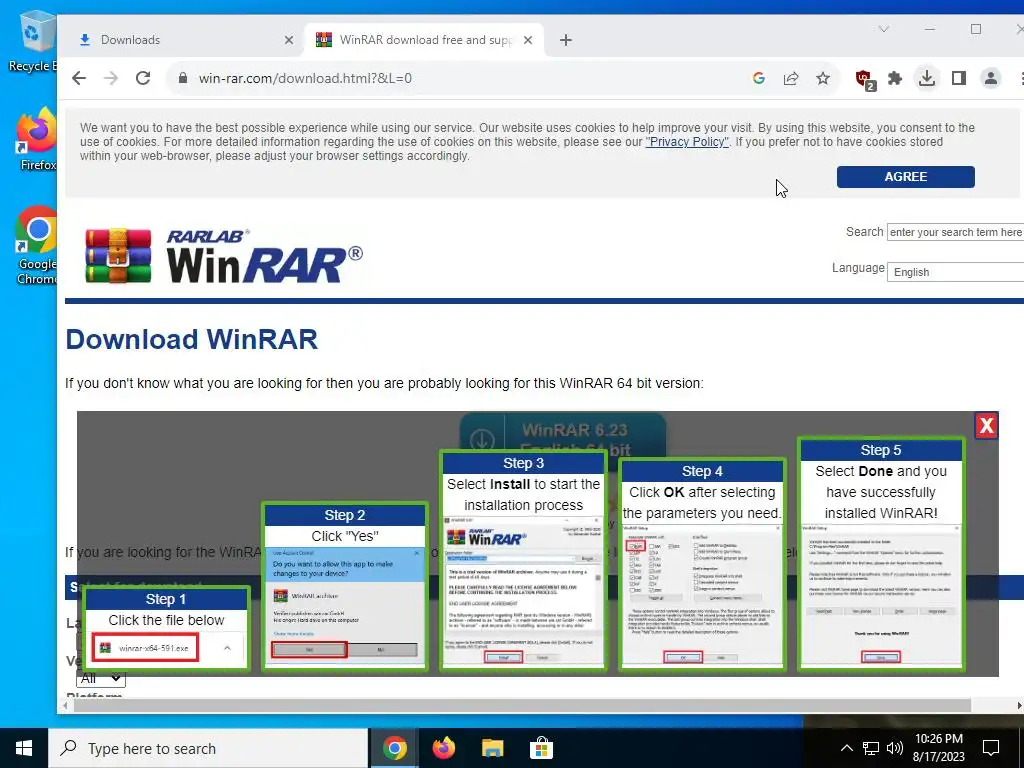The height and width of the screenshot is (768, 1024).
Task: Open Microsoft Store from the taskbar
Action: (541, 748)
